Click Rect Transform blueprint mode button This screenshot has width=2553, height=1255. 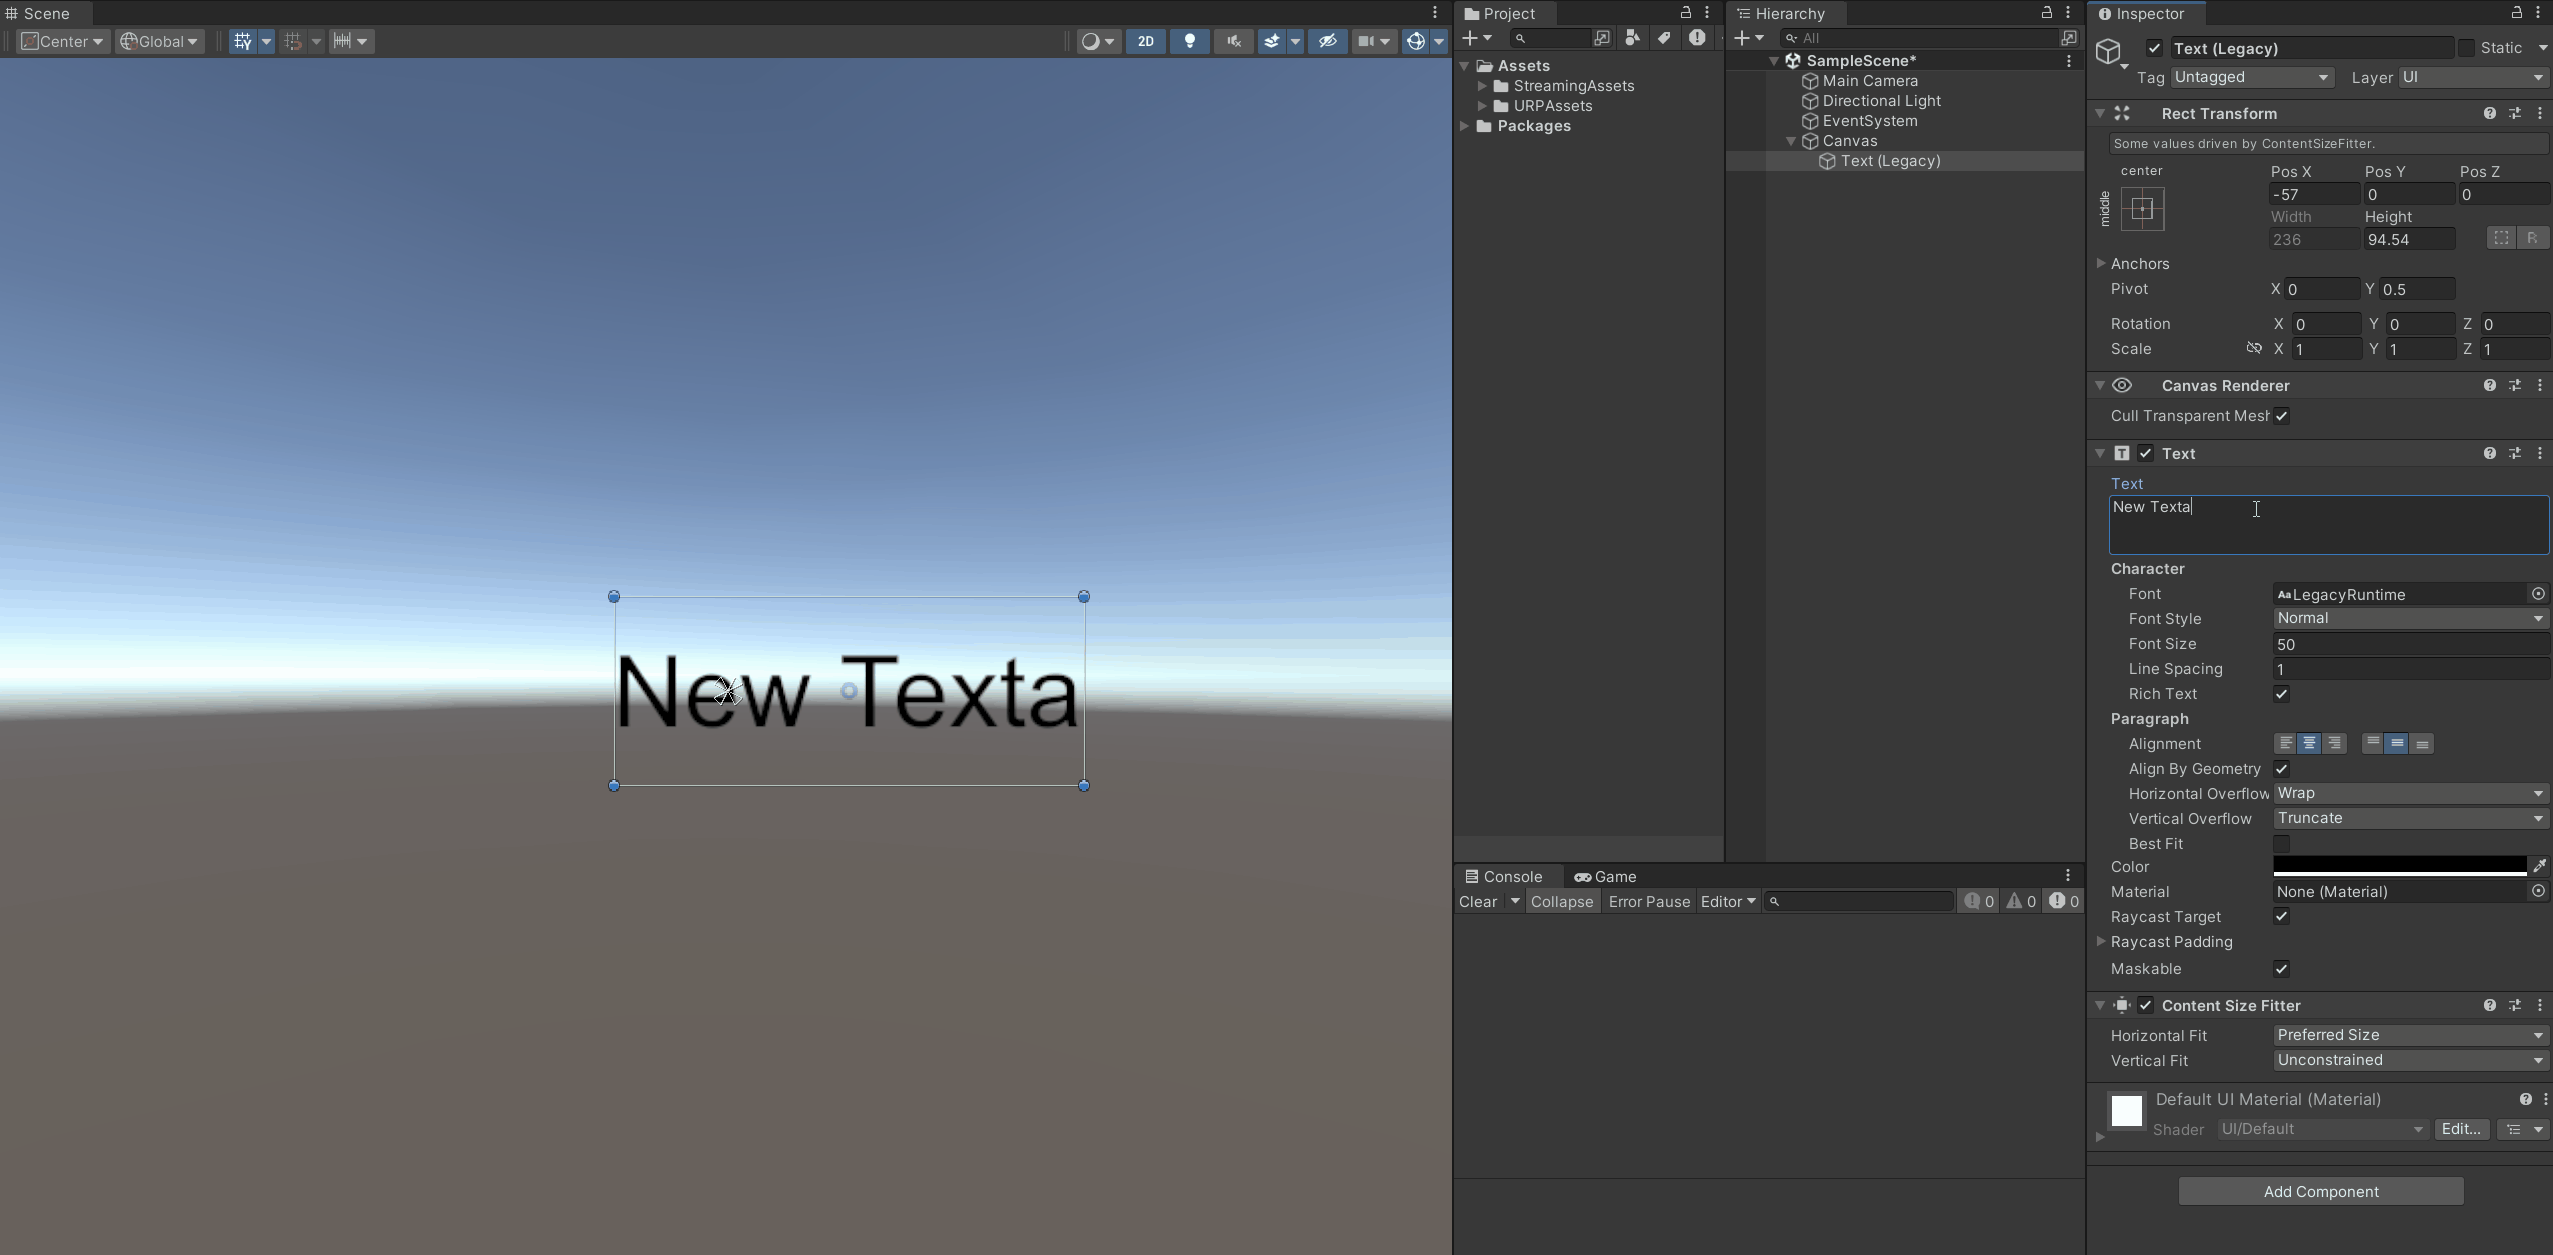tap(2501, 238)
